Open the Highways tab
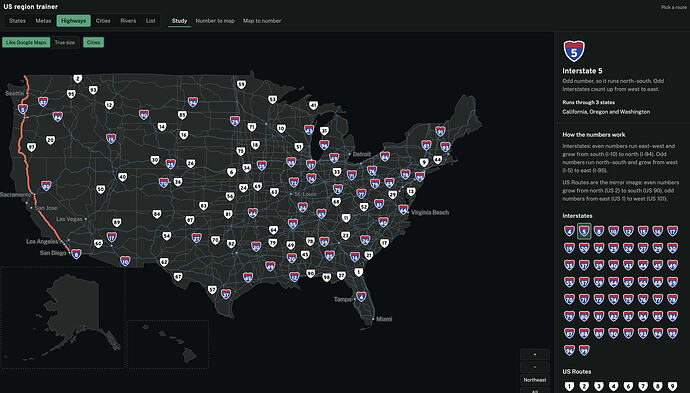The width and height of the screenshot is (690, 393). (73, 21)
